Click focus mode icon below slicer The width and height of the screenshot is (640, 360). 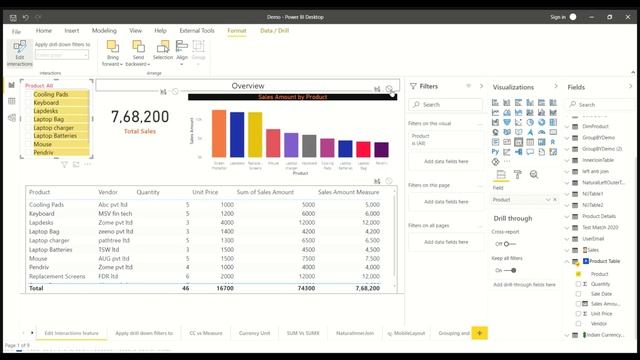pos(76,164)
